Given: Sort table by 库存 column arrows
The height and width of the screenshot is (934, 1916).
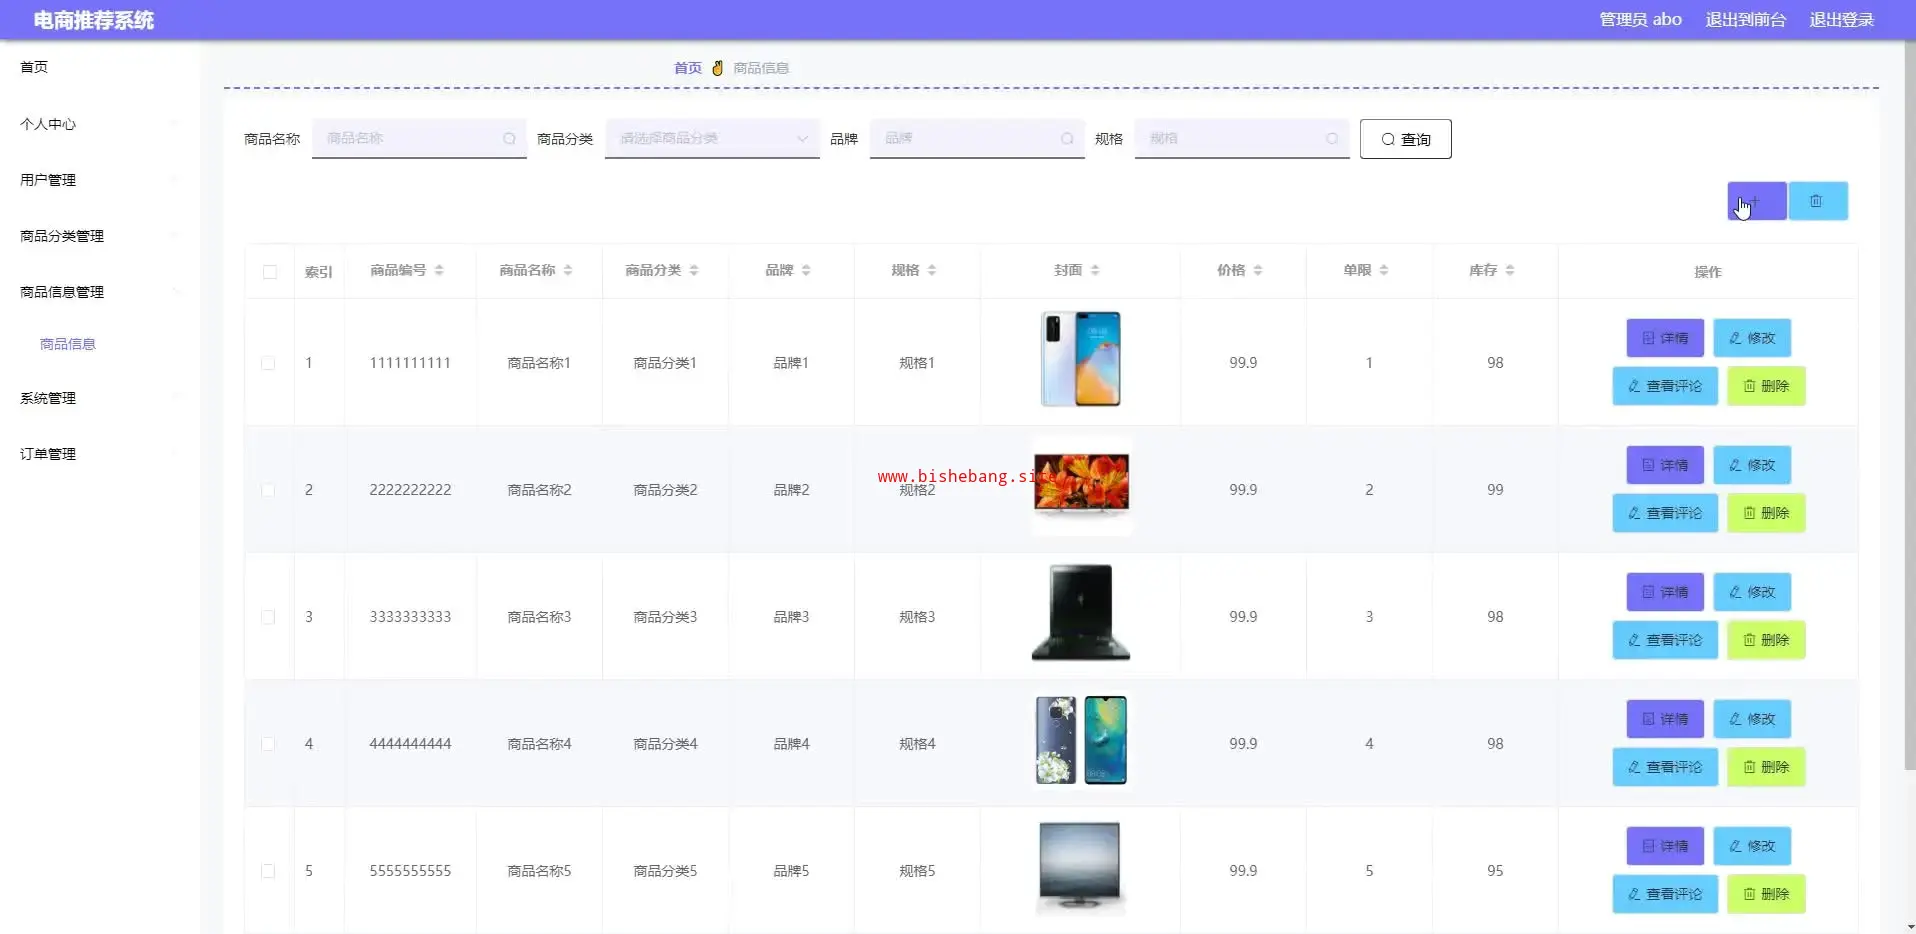Looking at the screenshot, I should 1510,270.
